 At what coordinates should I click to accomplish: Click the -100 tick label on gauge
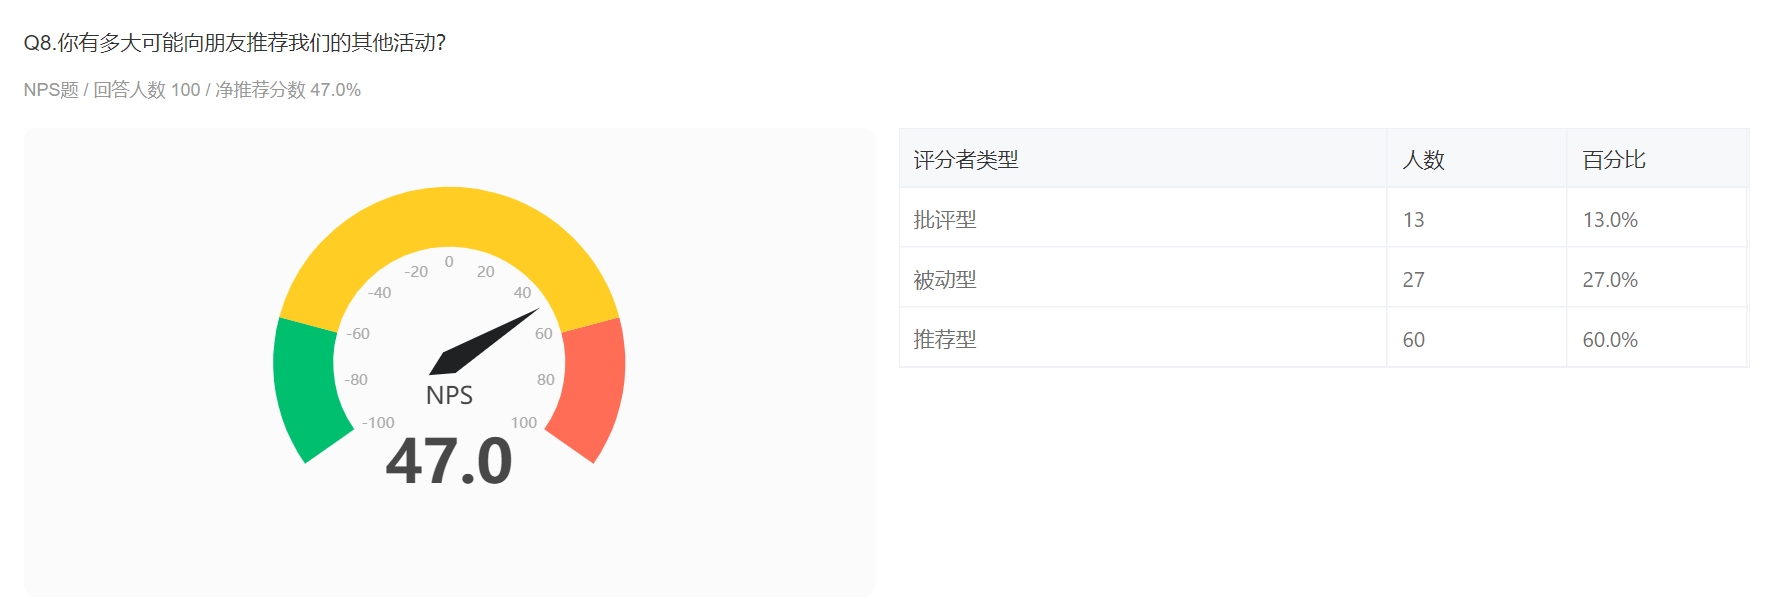click(x=378, y=423)
